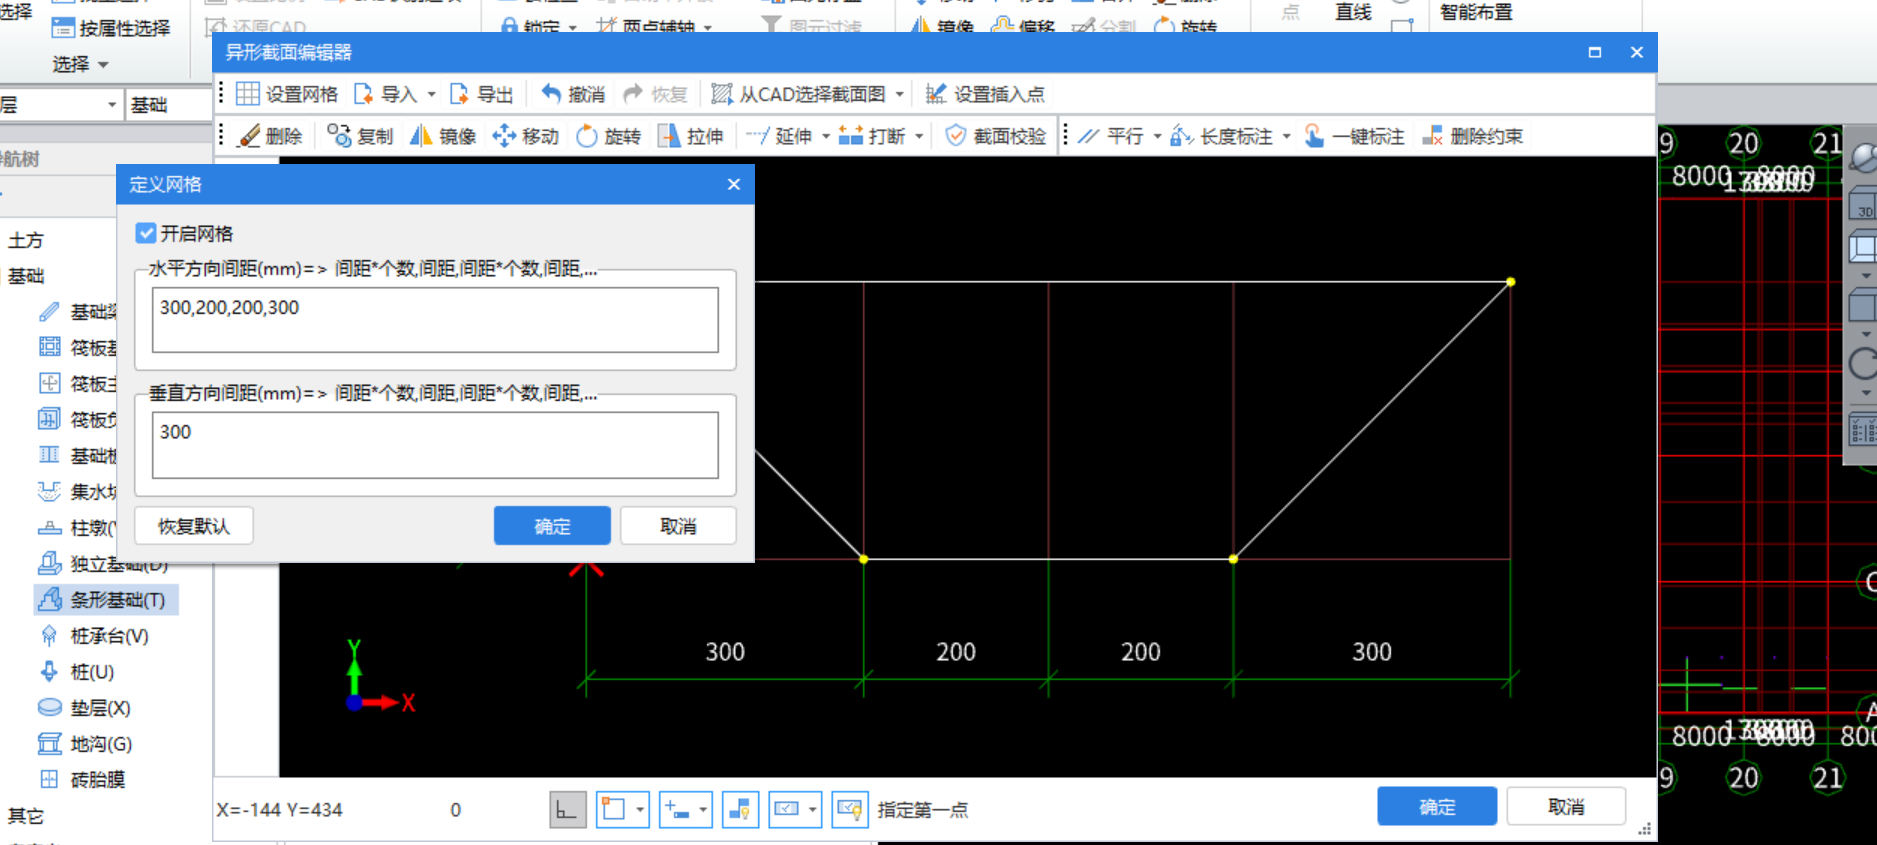Select 垫层(X) in the navigation tree
The height and width of the screenshot is (845, 1877).
85,708
